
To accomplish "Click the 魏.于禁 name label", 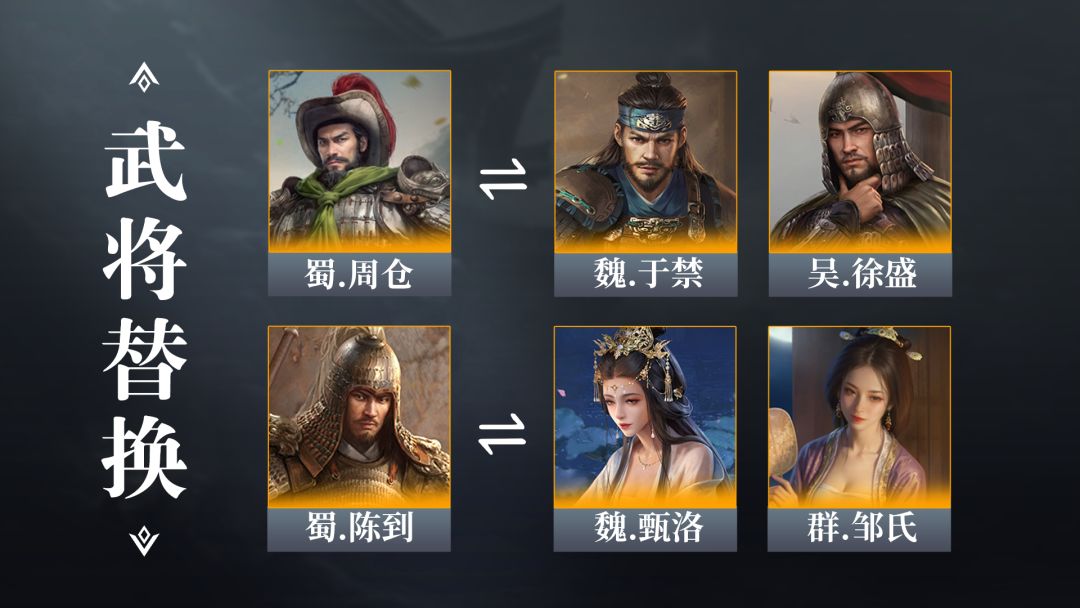I will coord(645,274).
